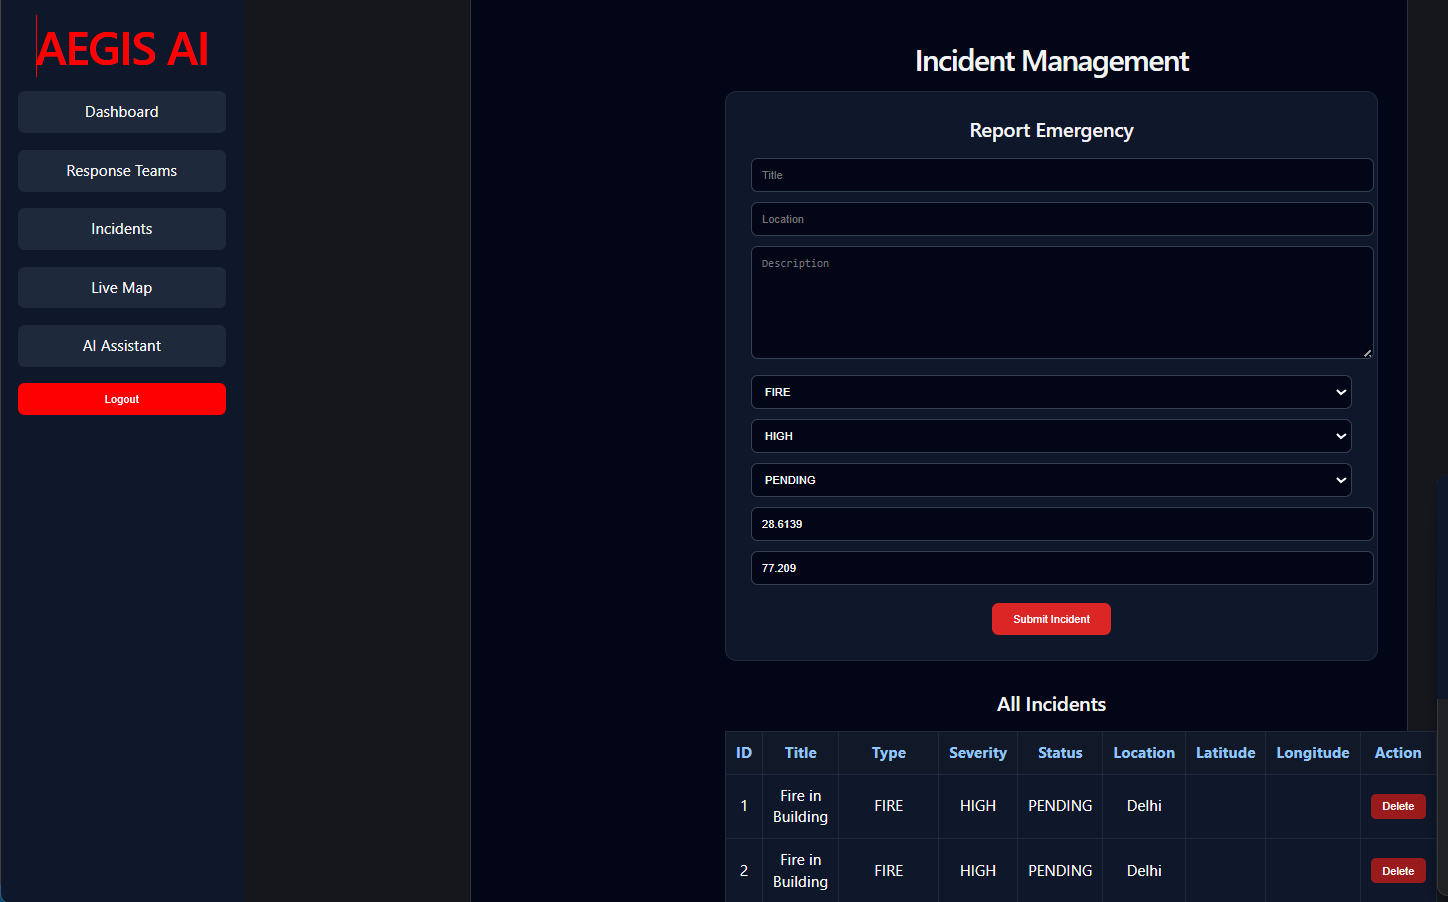Click the latitude field showing 28.6139
The width and height of the screenshot is (1448, 902).
coord(1062,524)
